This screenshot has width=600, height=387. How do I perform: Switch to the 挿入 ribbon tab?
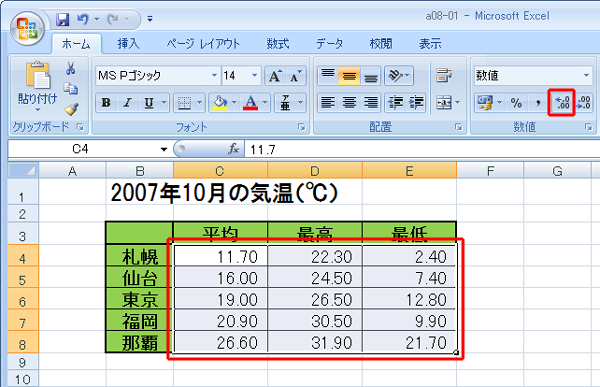(128, 44)
